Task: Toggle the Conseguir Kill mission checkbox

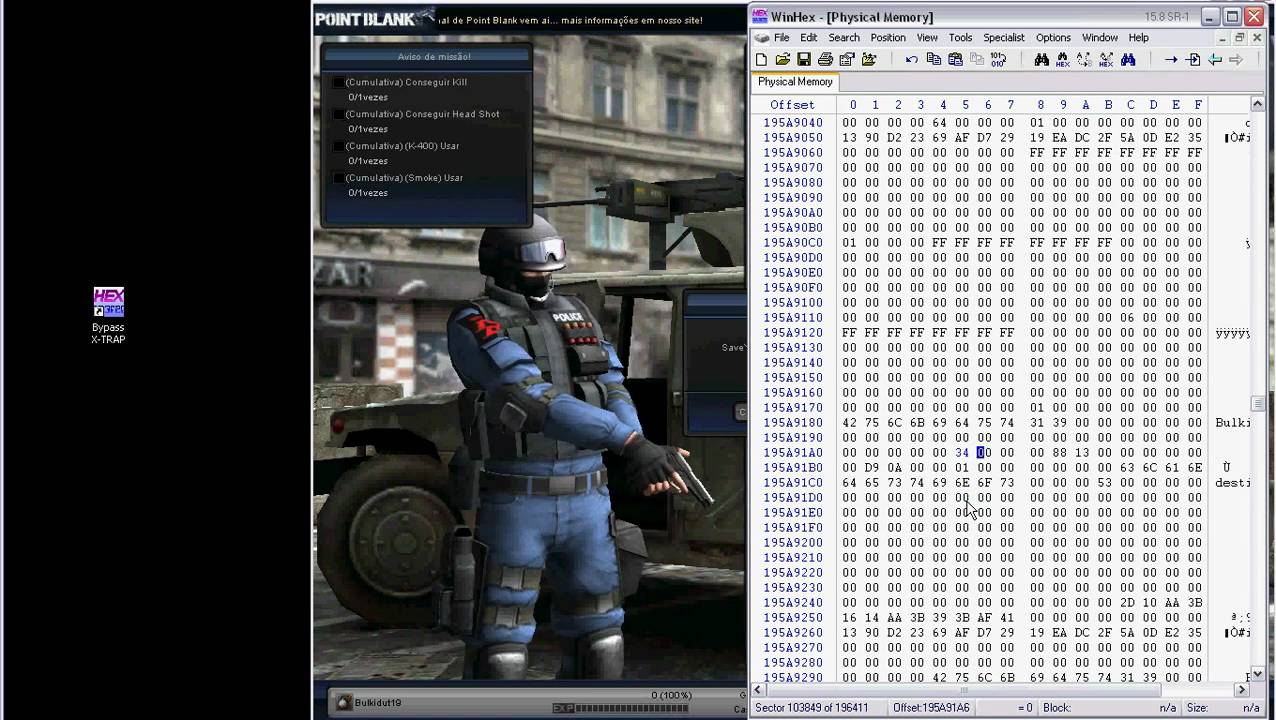Action: 338,82
